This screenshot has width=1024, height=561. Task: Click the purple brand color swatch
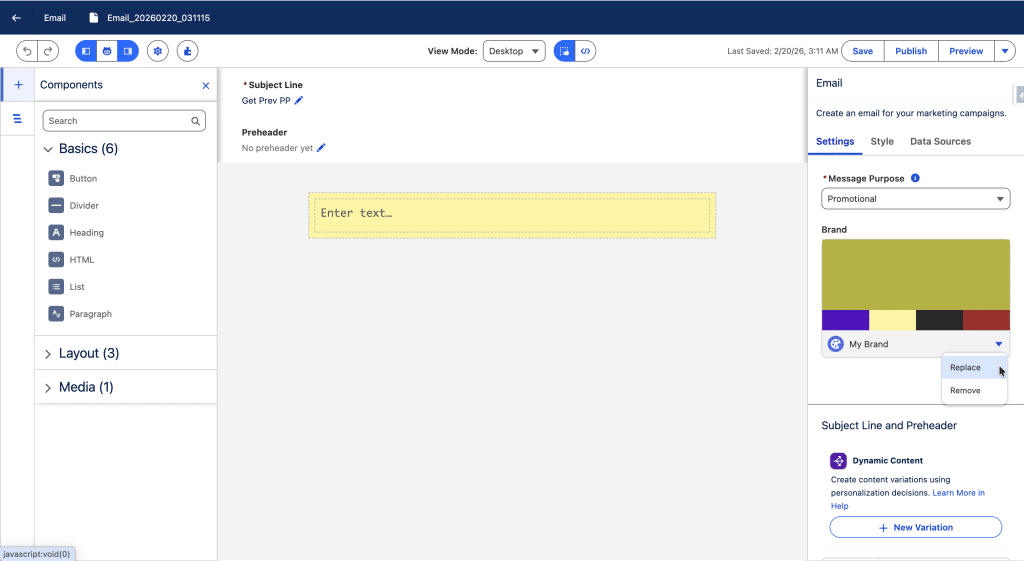tap(845, 320)
